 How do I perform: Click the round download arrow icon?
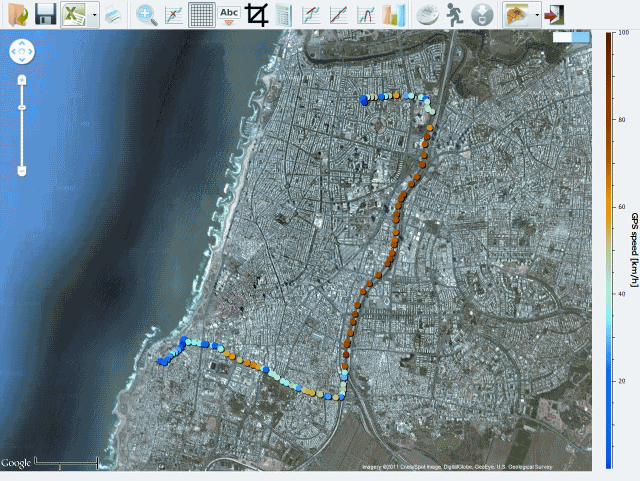481,15
